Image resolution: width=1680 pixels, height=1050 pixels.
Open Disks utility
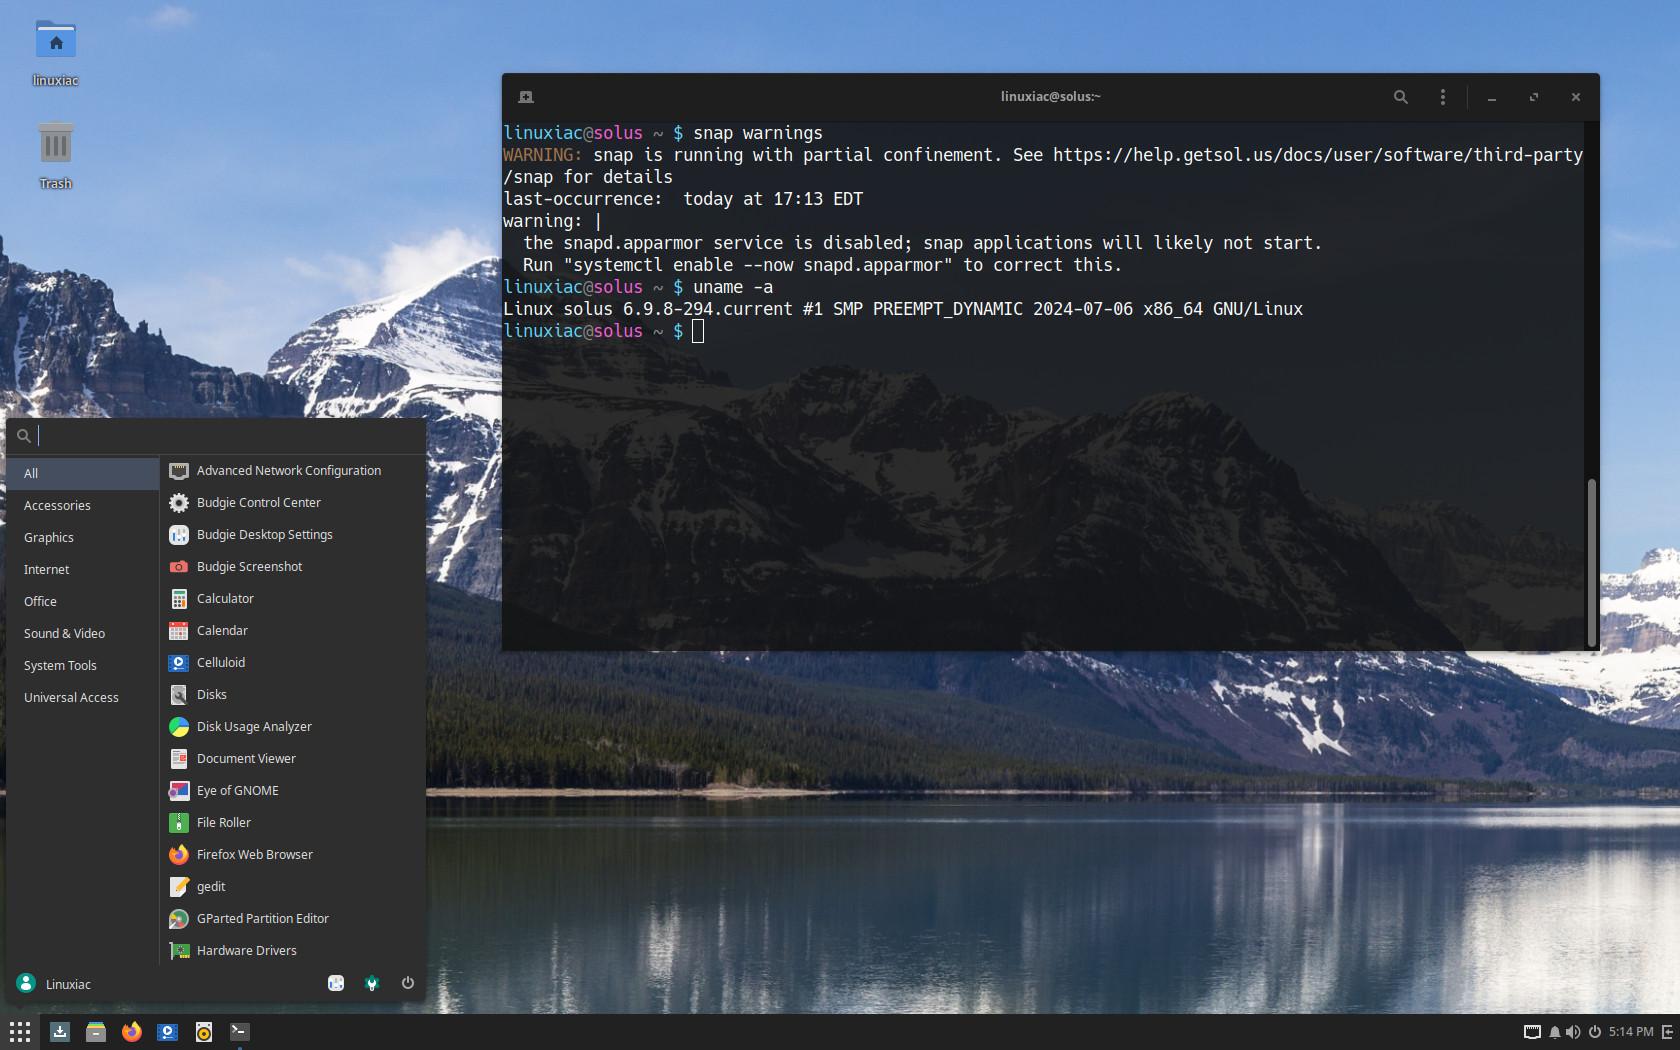(293, 695)
